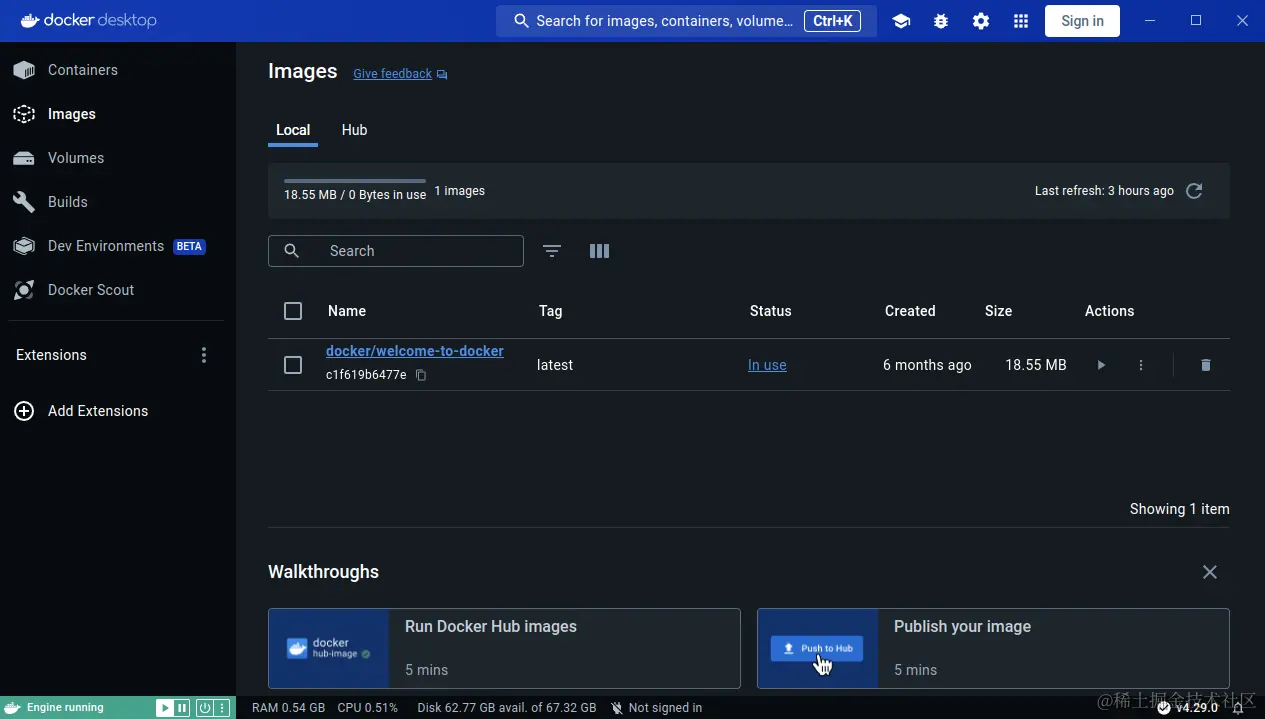Open the feedback icon next to Give feedback
This screenshot has height=719, width=1265.
click(442, 74)
